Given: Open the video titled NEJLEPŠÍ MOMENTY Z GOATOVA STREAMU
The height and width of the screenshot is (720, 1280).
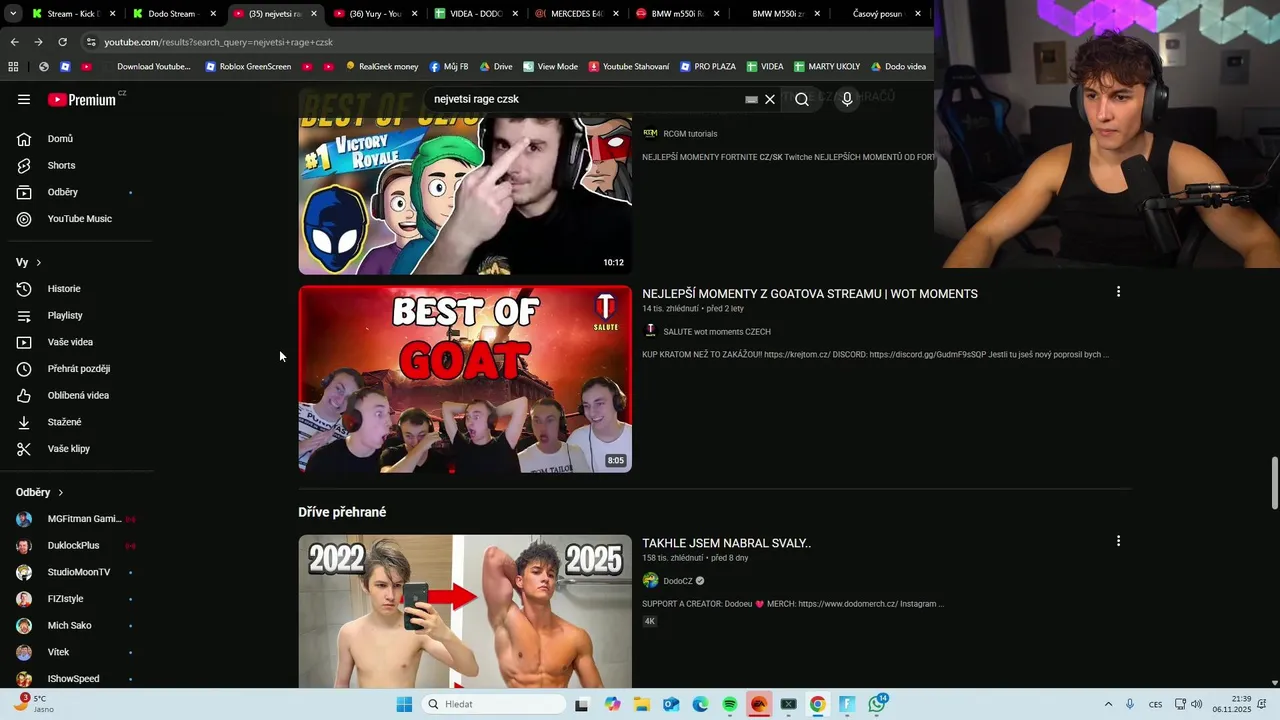Looking at the screenshot, I should 810,294.
